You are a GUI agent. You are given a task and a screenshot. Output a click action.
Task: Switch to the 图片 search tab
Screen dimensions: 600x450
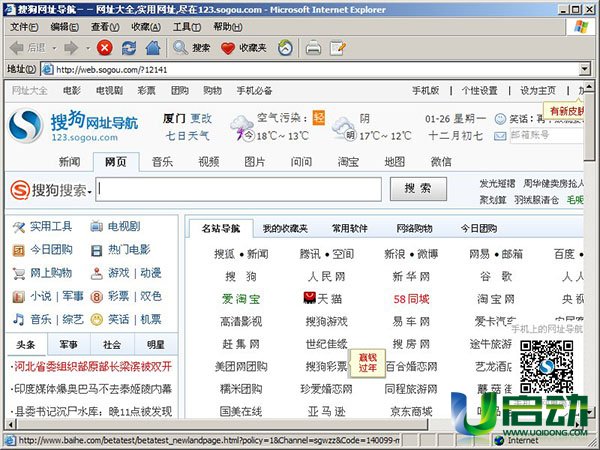255,162
